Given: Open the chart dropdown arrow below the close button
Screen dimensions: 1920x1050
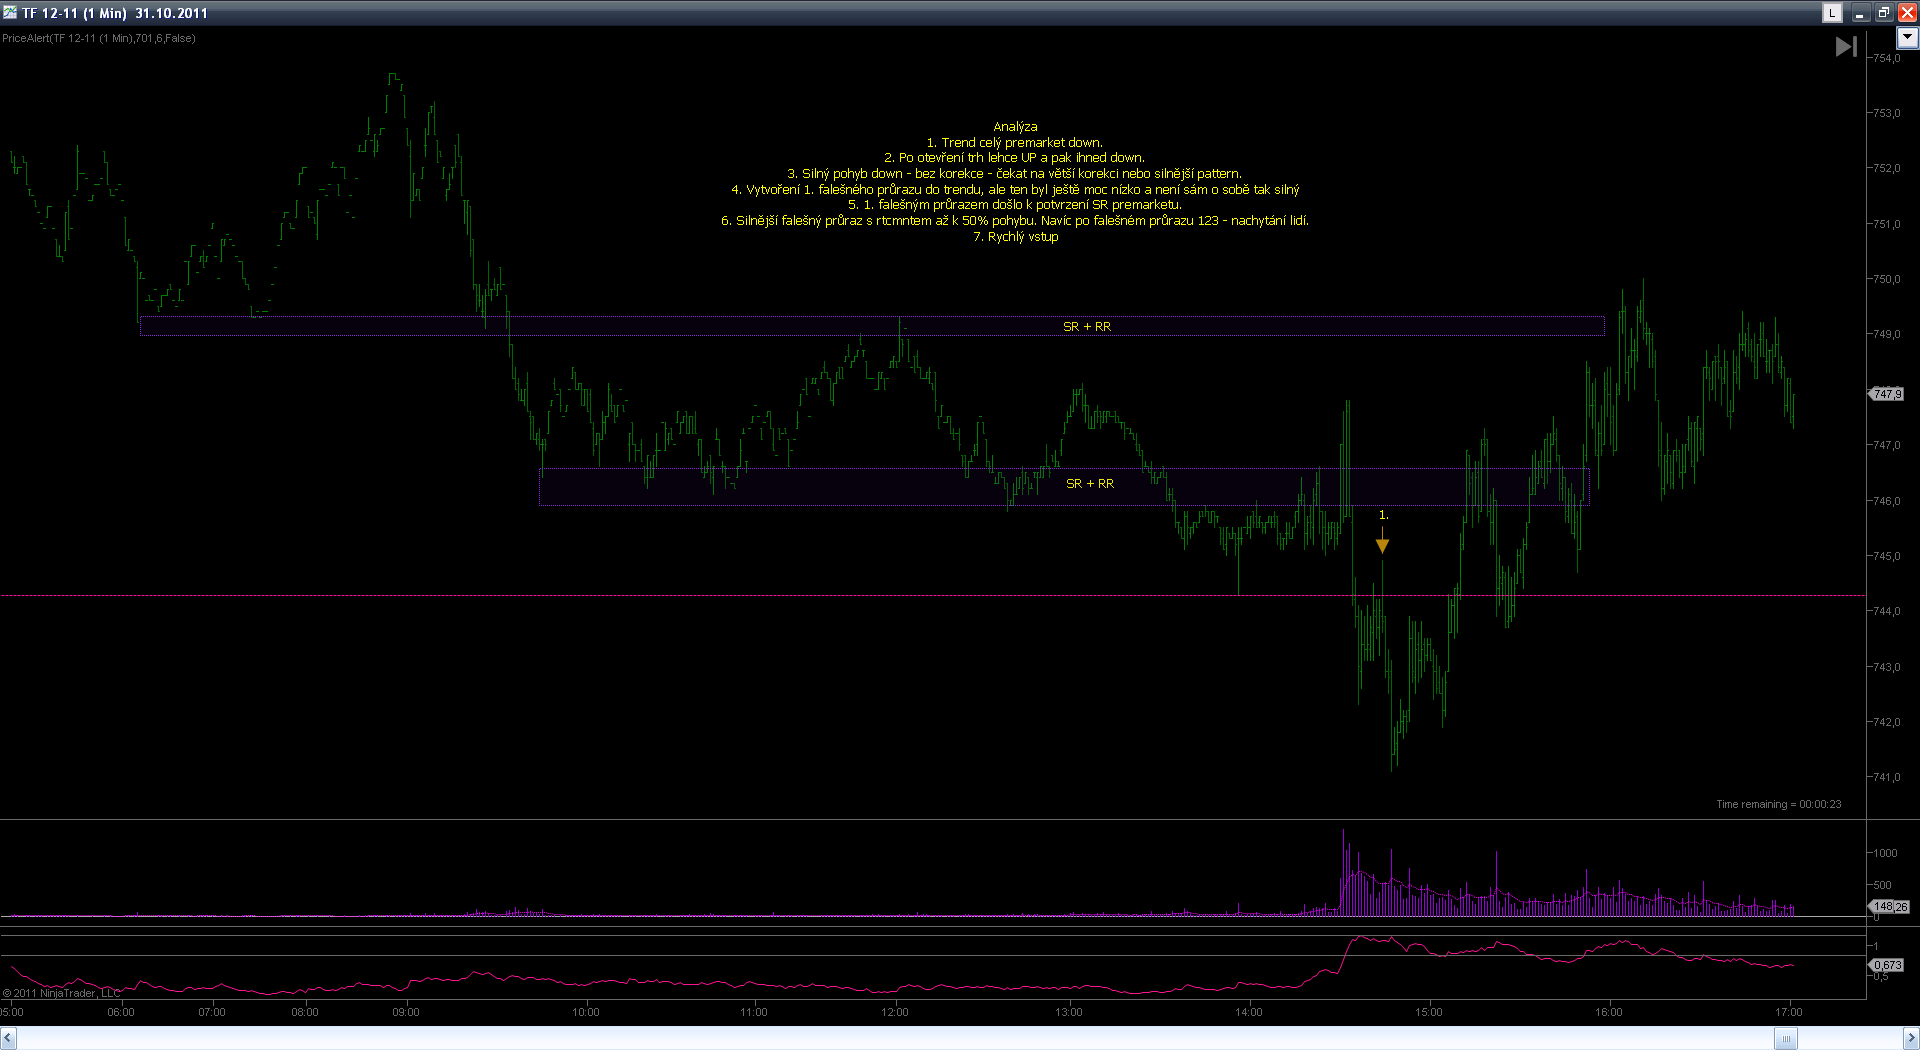Looking at the screenshot, I should coord(1907,38).
